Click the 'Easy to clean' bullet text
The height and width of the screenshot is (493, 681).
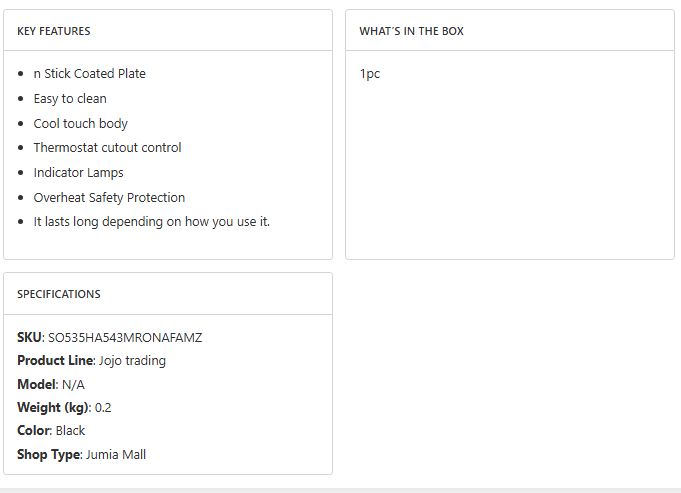[x=70, y=99]
